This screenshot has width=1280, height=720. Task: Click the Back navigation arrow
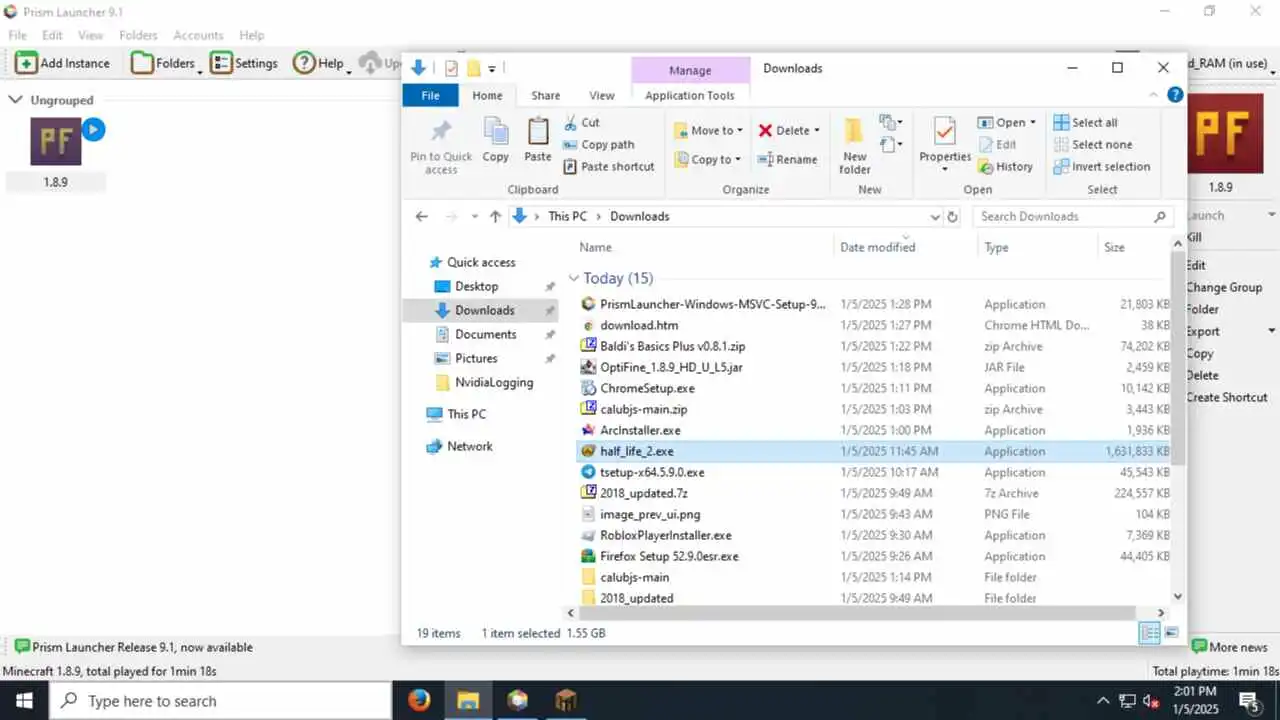[422, 216]
